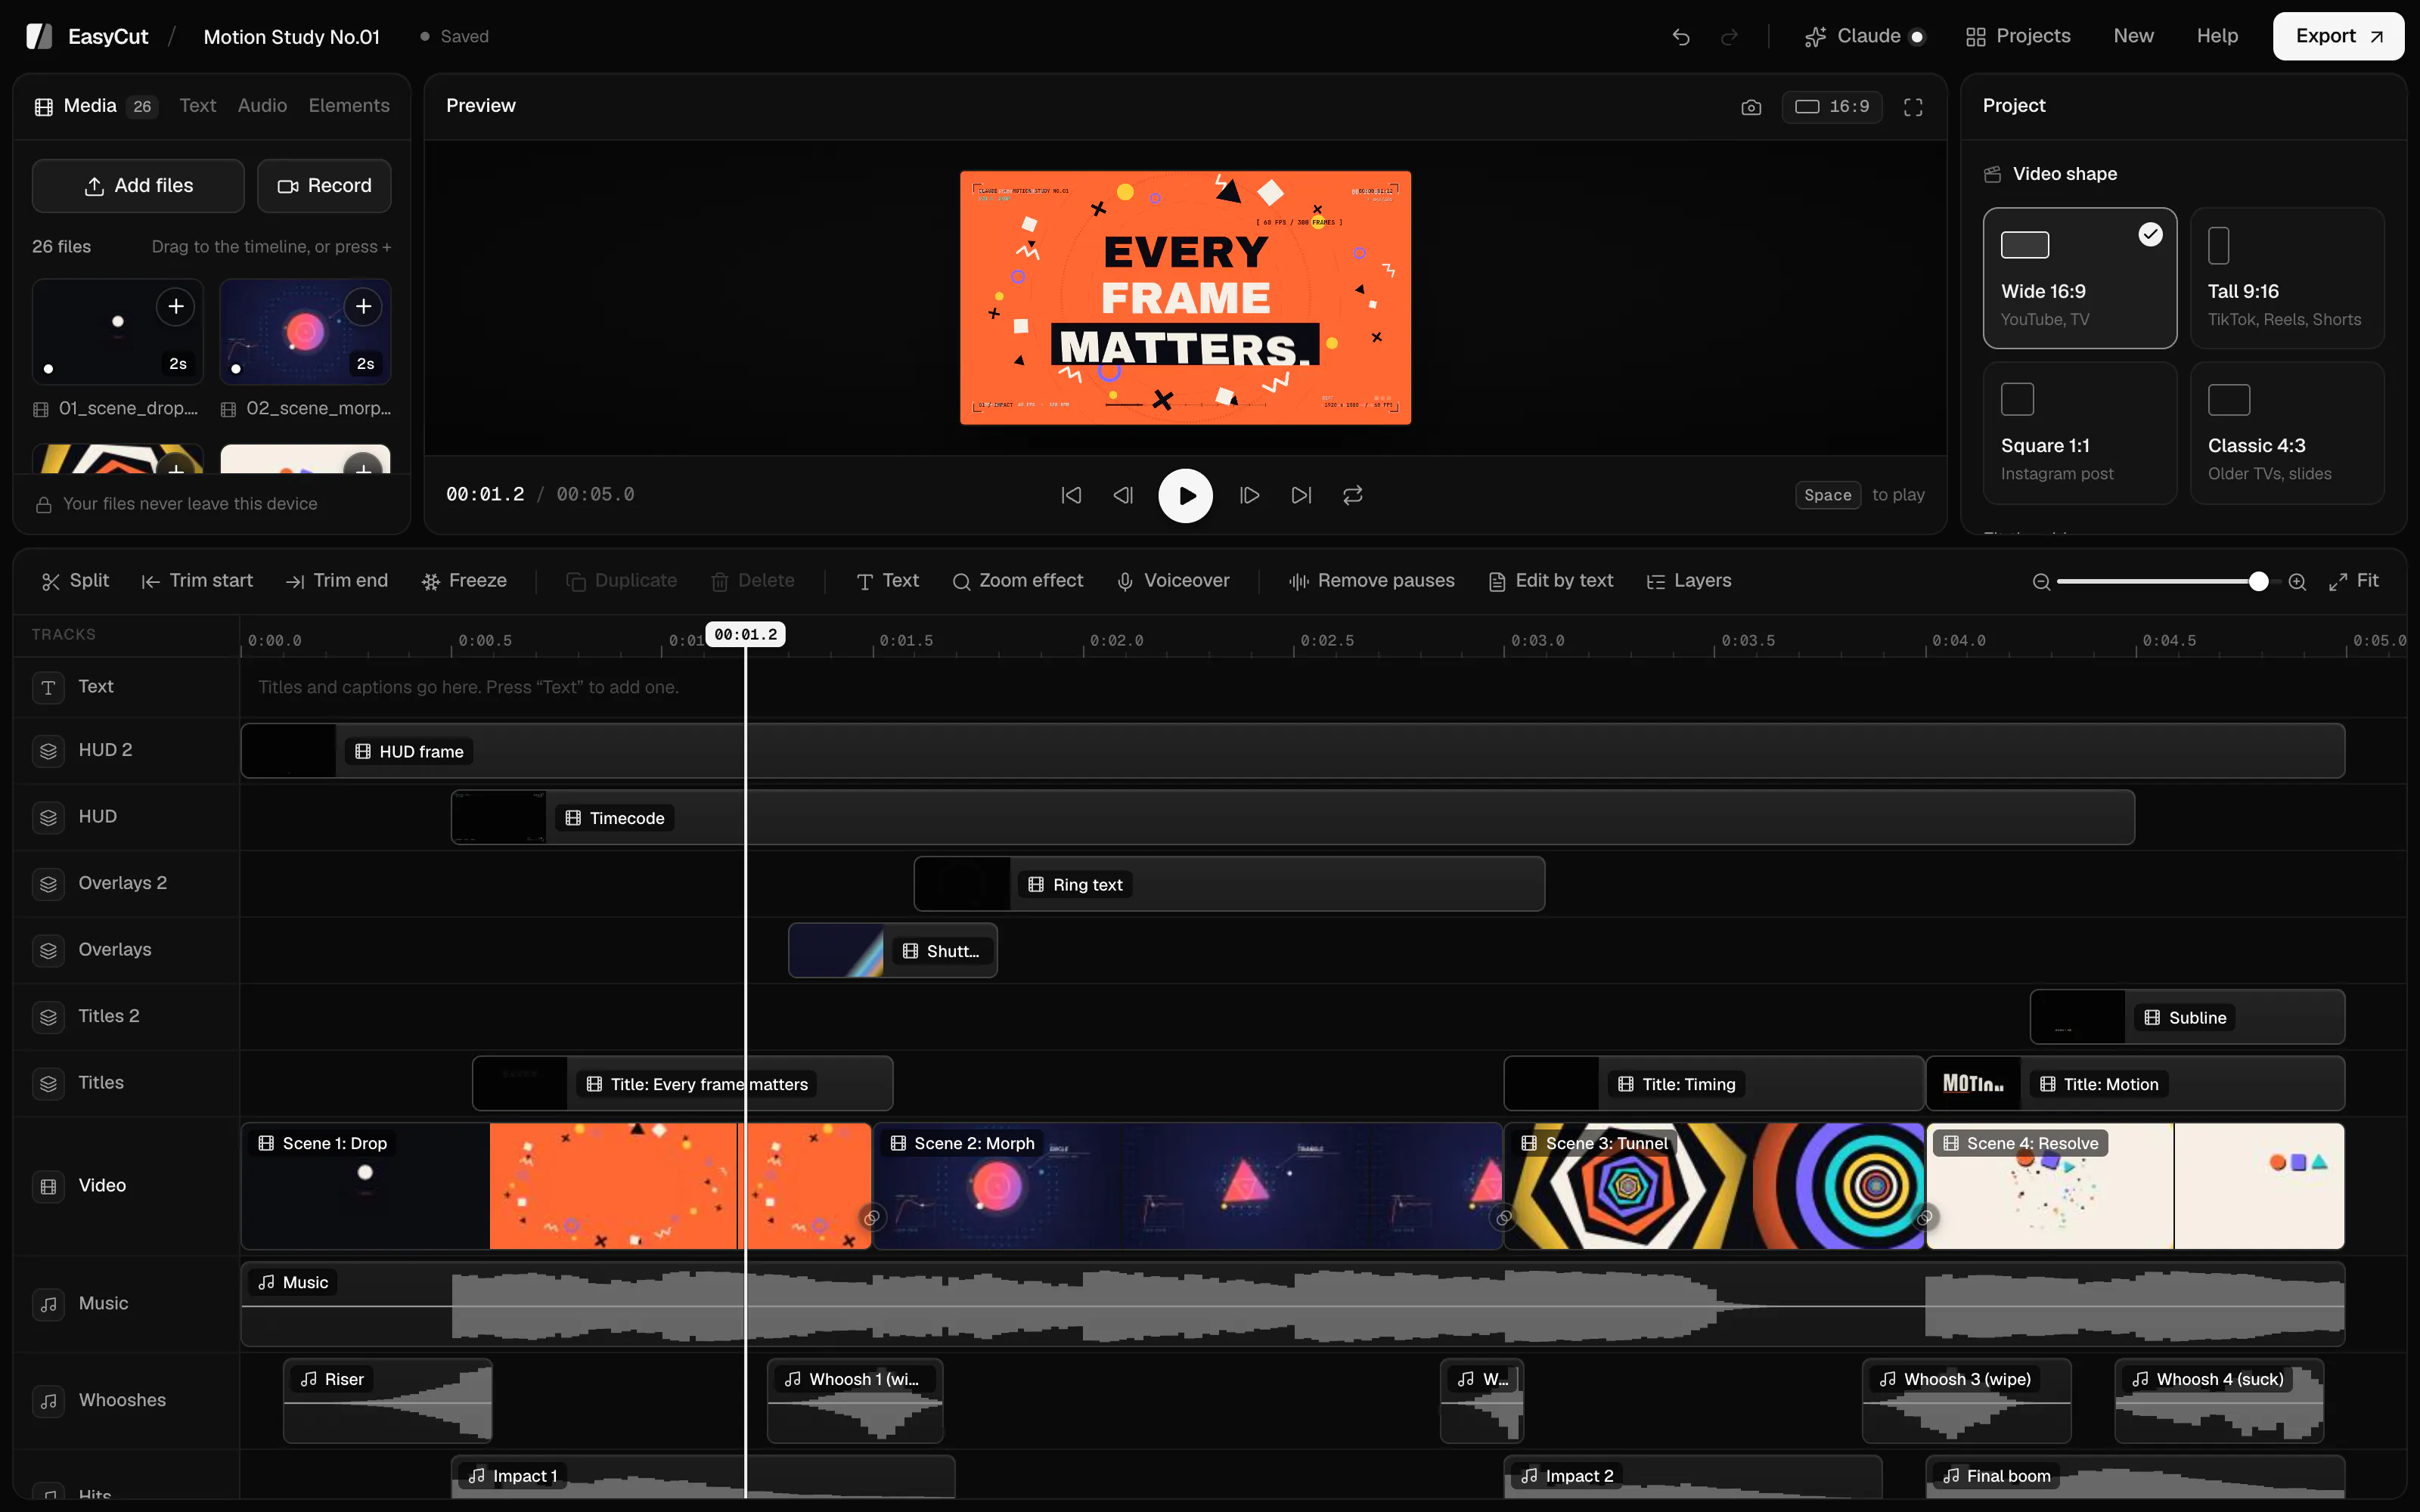Jump to the start of the video
The image size is (2420, 1512).
click(x=1071, y=495)
